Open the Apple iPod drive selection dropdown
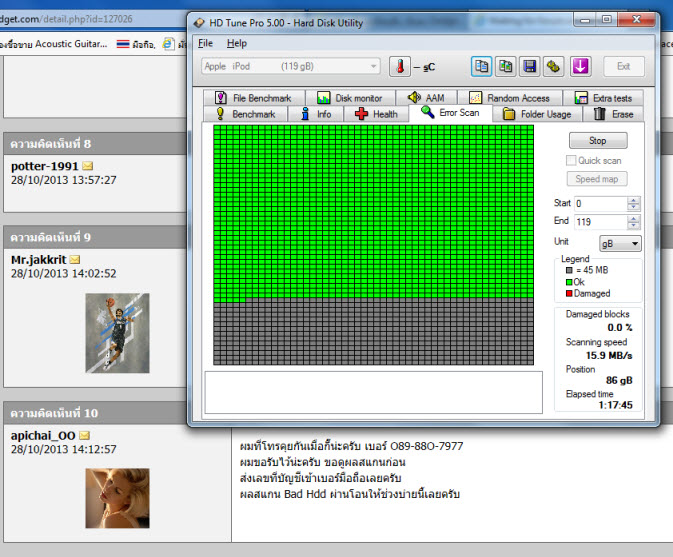This screenshot has height=557, width=673. (x=290, y=67)
